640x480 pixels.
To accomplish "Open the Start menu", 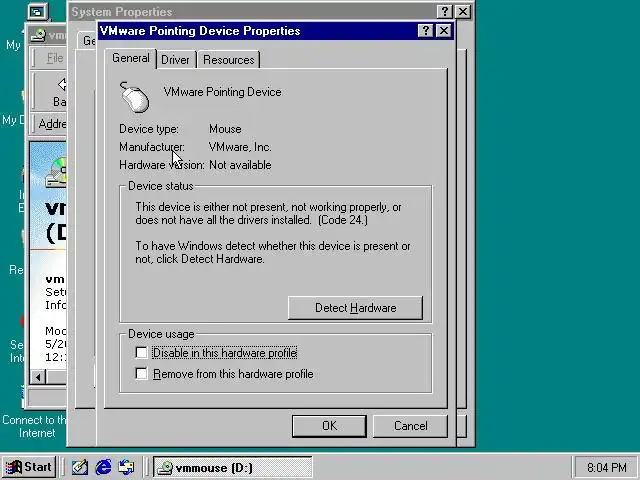I will pos(29,467).
